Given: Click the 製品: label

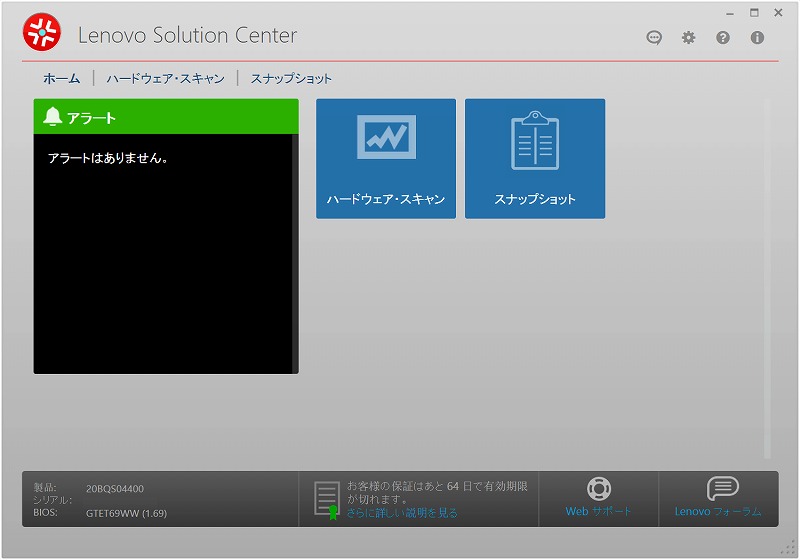Looking at the screenshot, I should coord(45,488).
